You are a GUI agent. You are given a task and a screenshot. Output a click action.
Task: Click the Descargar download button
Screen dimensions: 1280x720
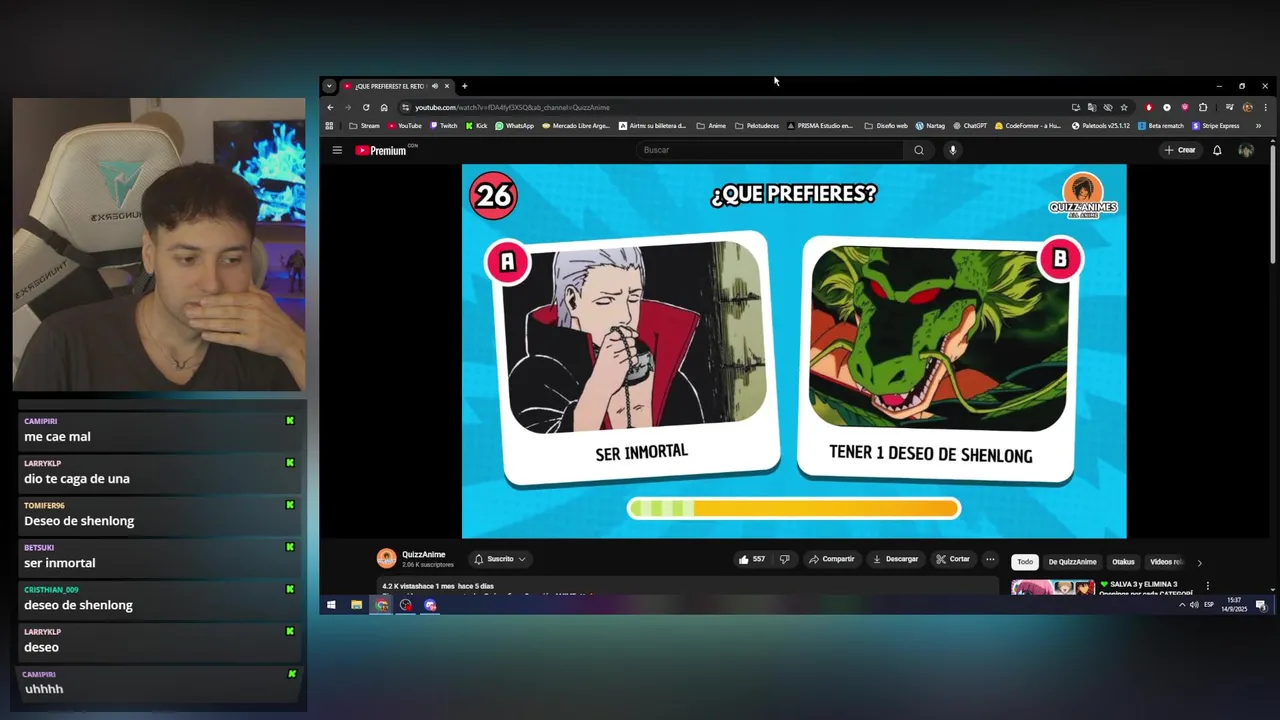895,559
